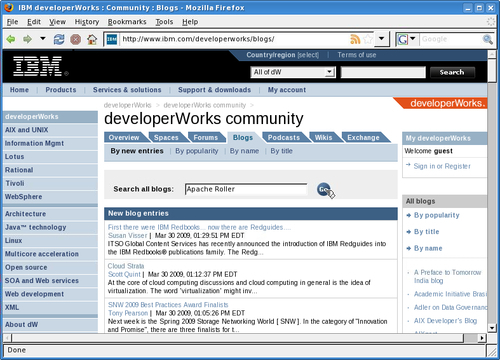500x360 pixels.
Task: Switch to the Exchange tab
Action: point(363,138)
